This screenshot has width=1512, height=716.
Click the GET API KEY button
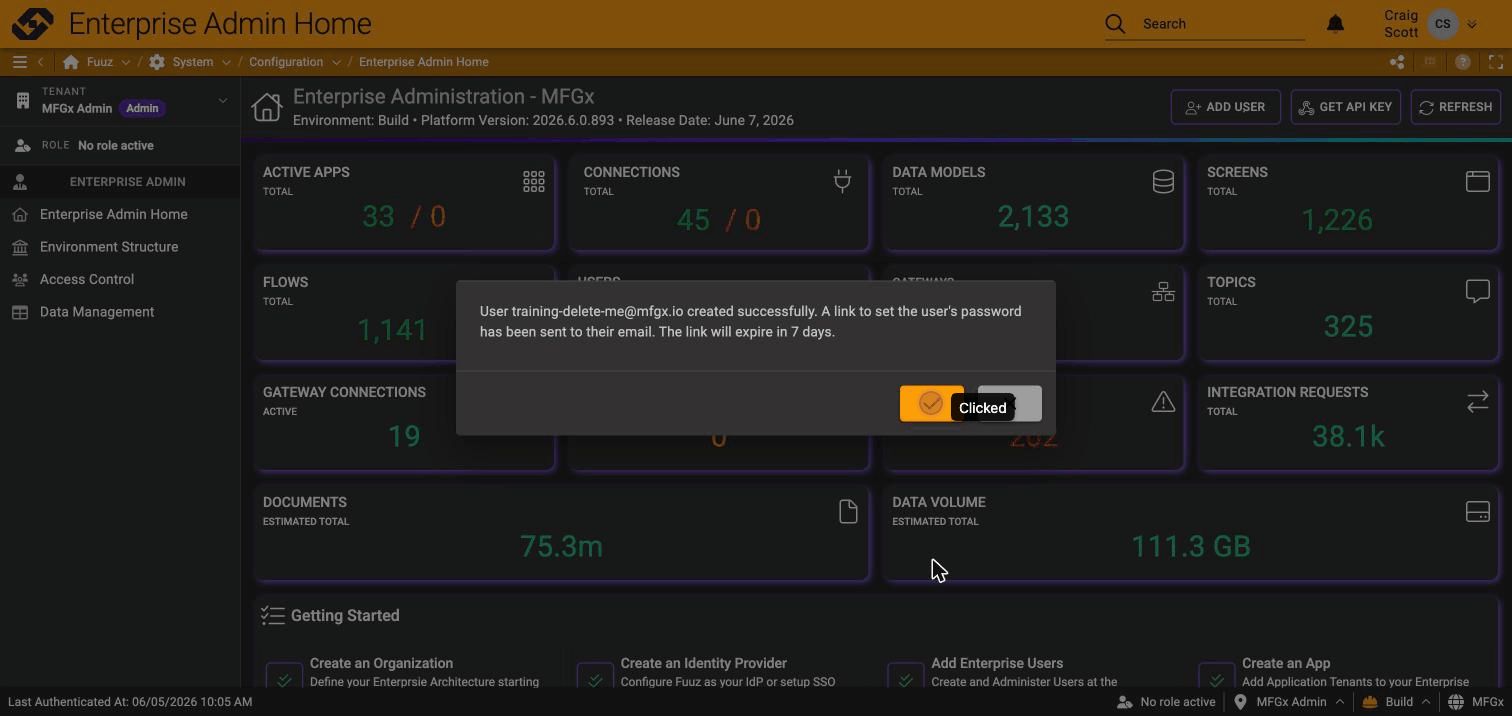click(1345, 107)
